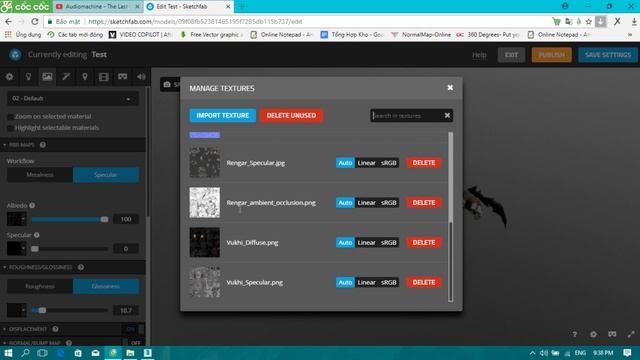Adjust the Glossiness slider

click(70, 310)
